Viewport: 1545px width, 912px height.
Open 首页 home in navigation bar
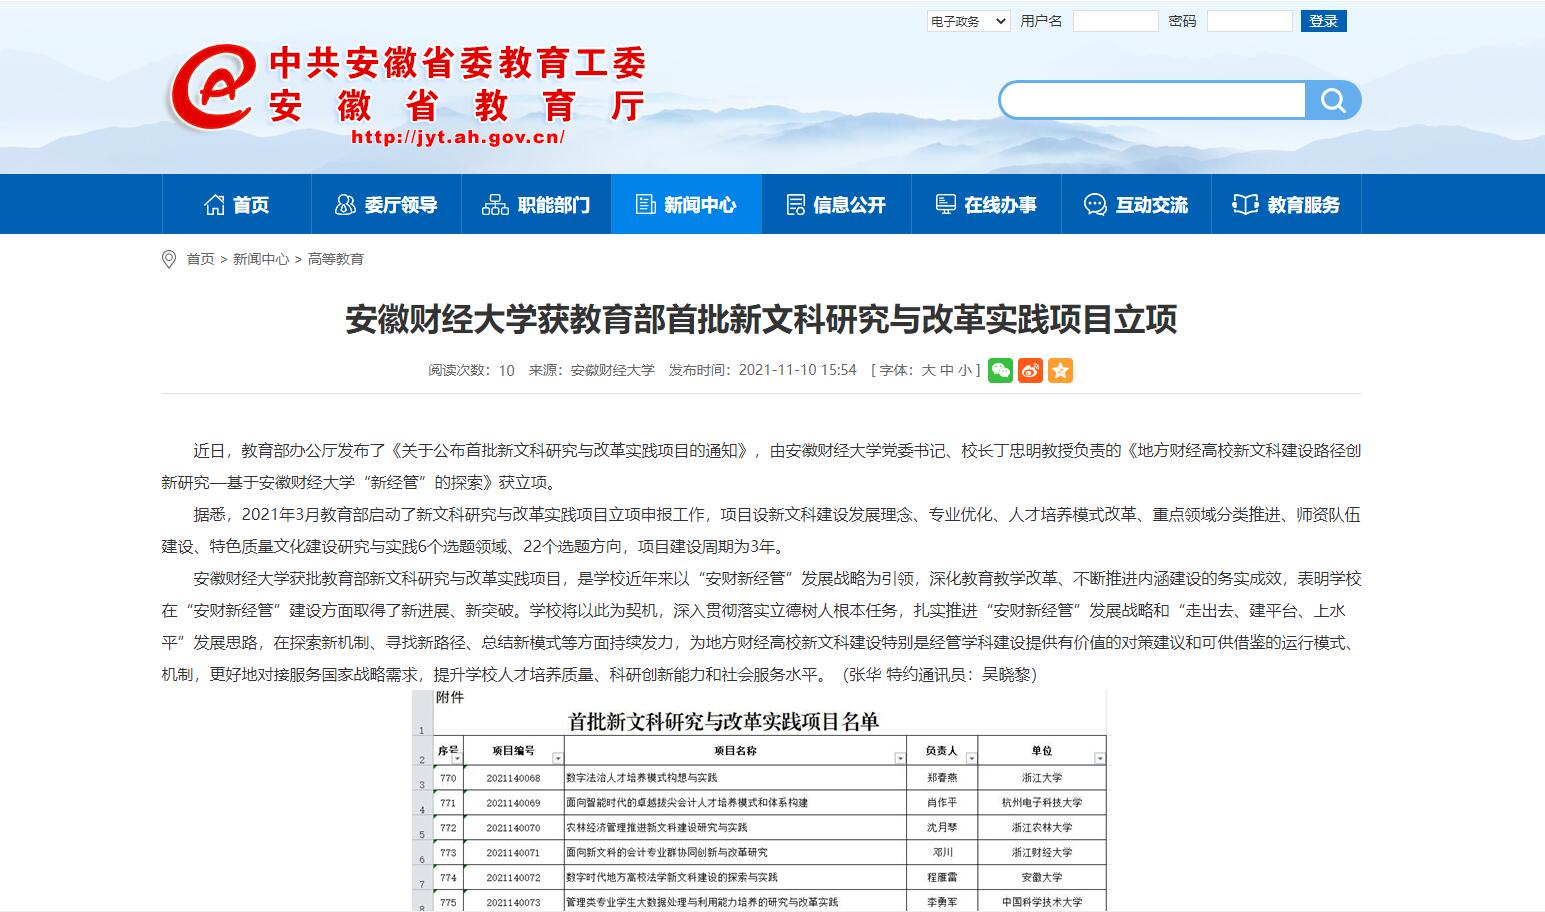tap(237, 205)
